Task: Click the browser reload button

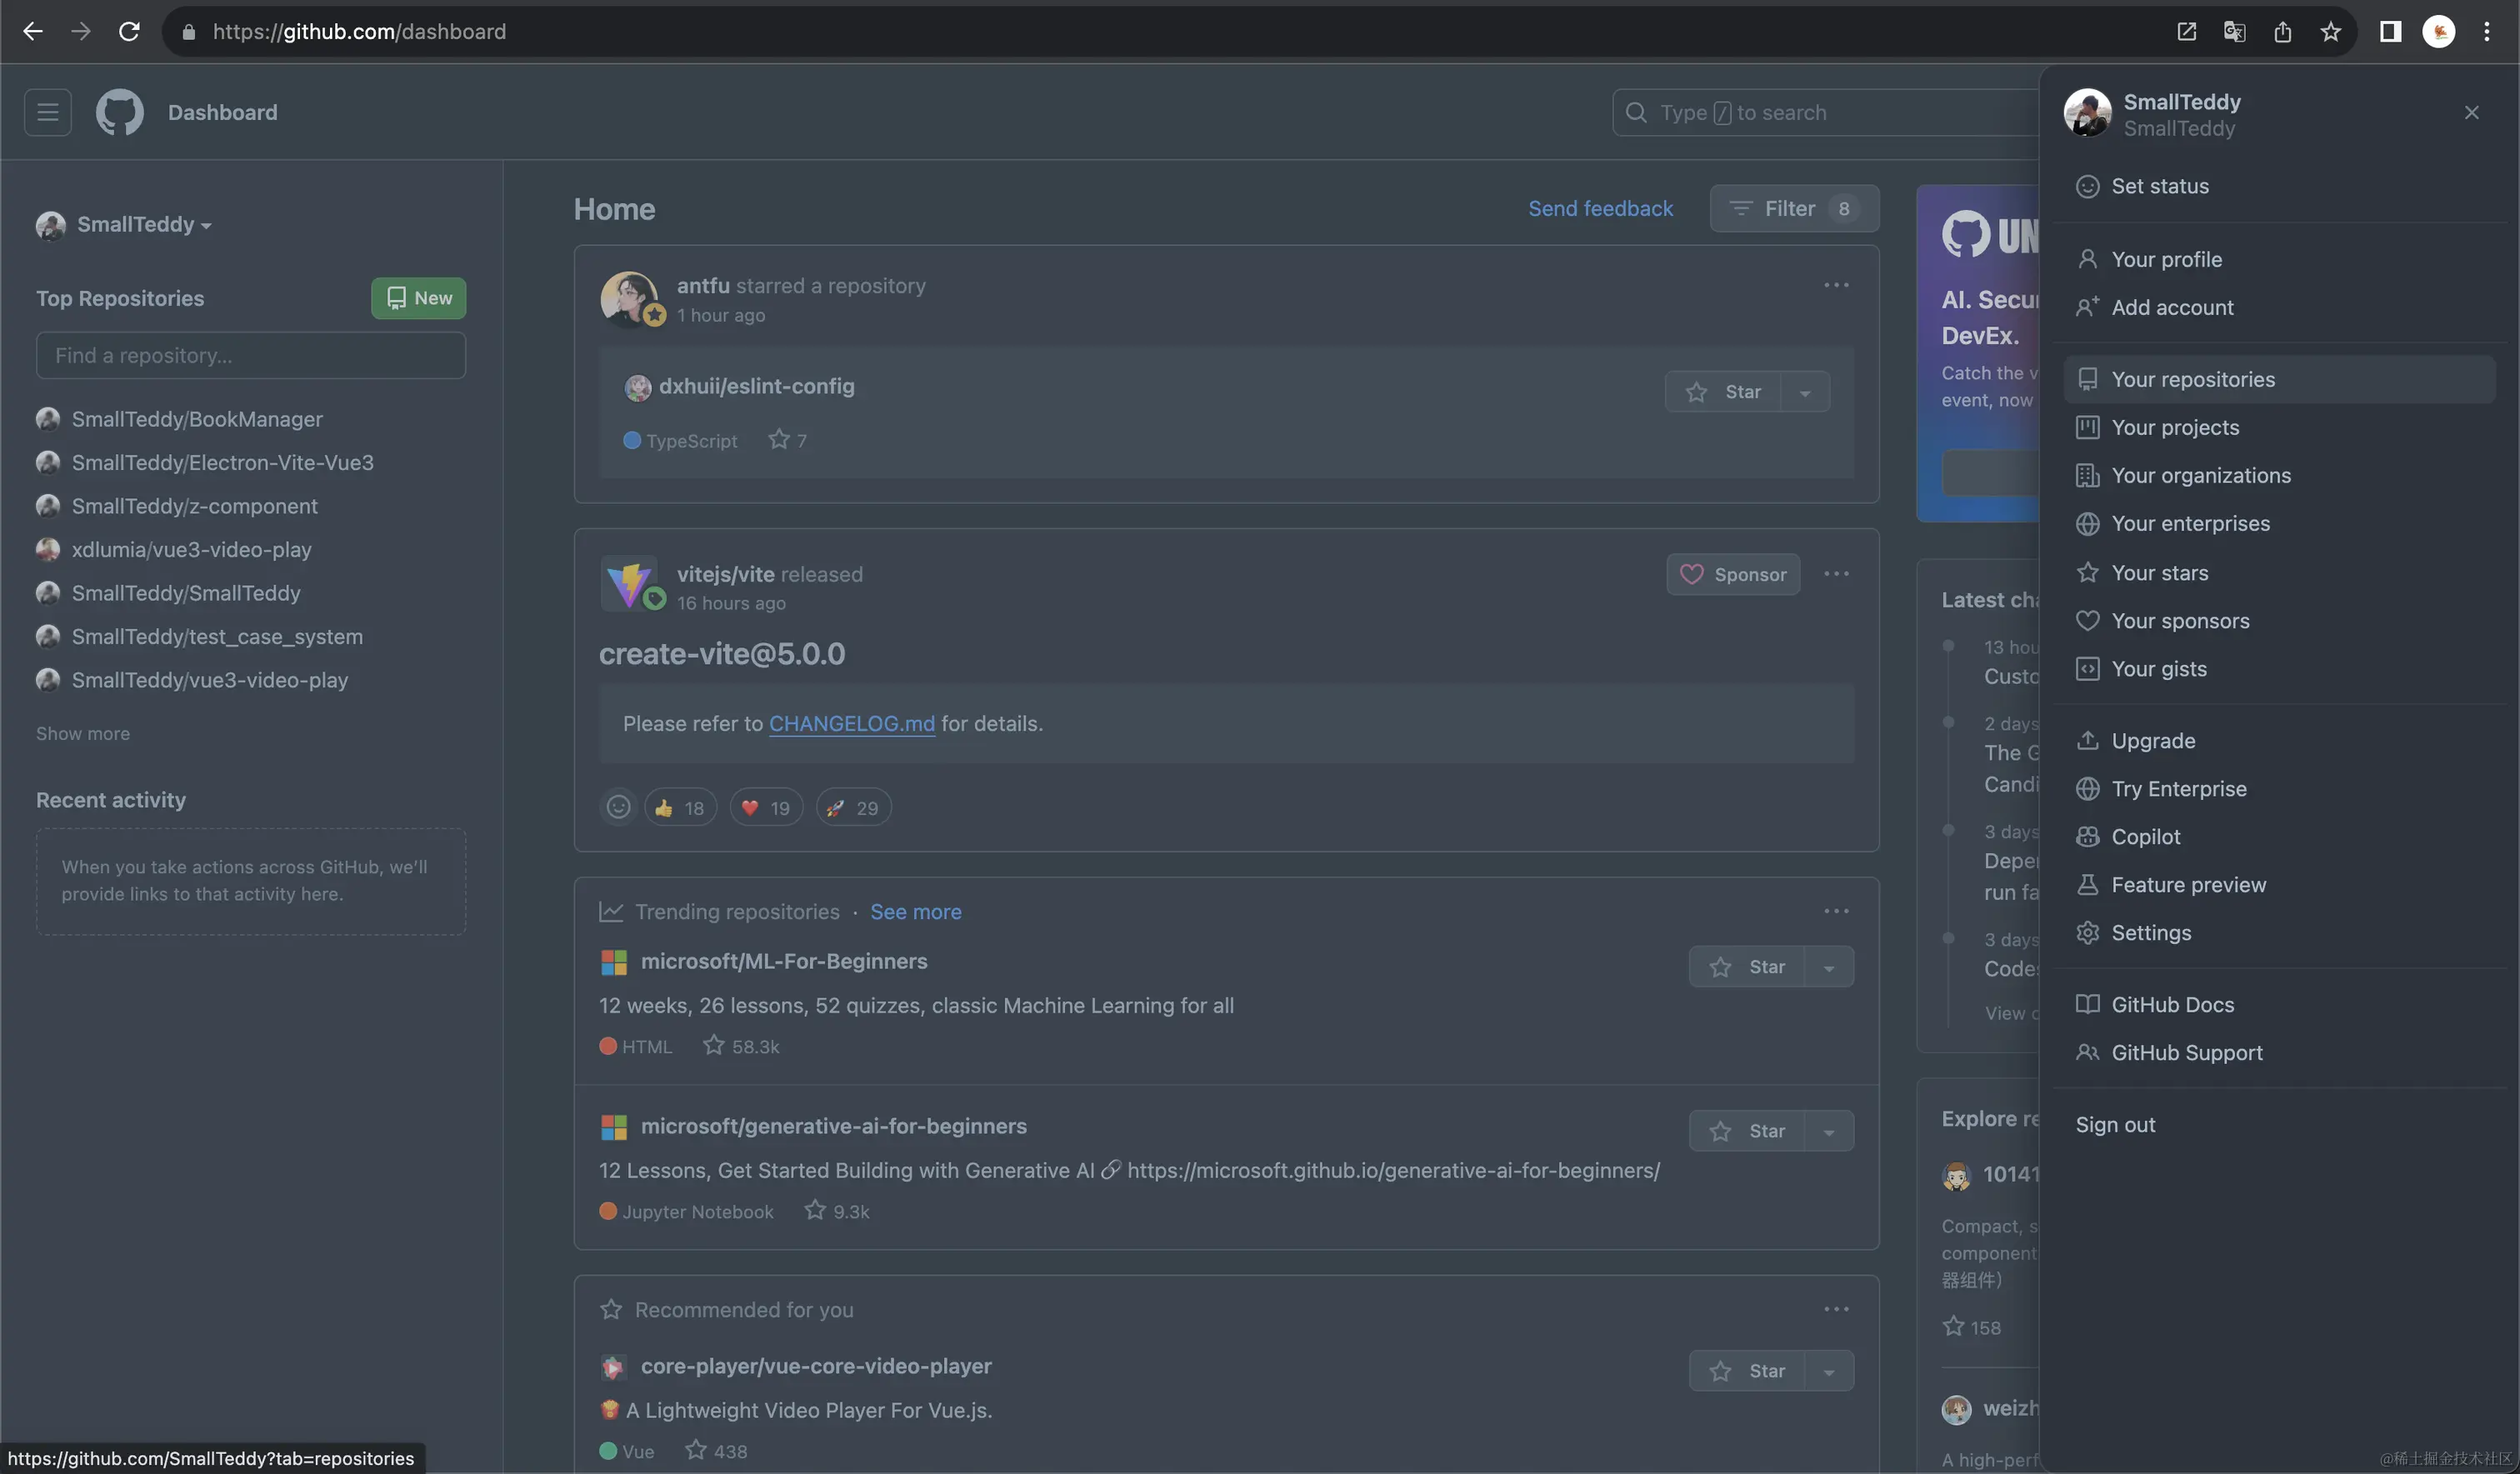Action: click(x=129, y=31)
